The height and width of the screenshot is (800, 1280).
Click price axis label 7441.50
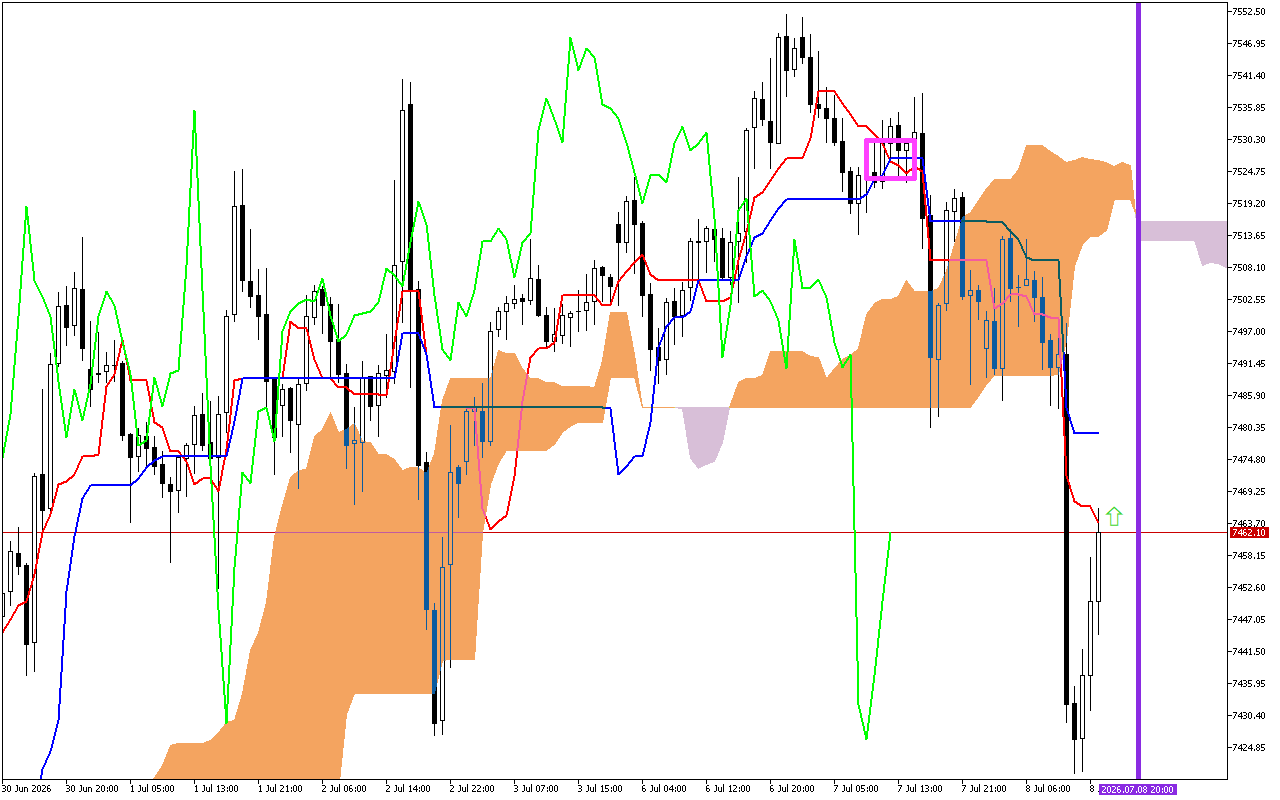click(x=1248, y=652)
